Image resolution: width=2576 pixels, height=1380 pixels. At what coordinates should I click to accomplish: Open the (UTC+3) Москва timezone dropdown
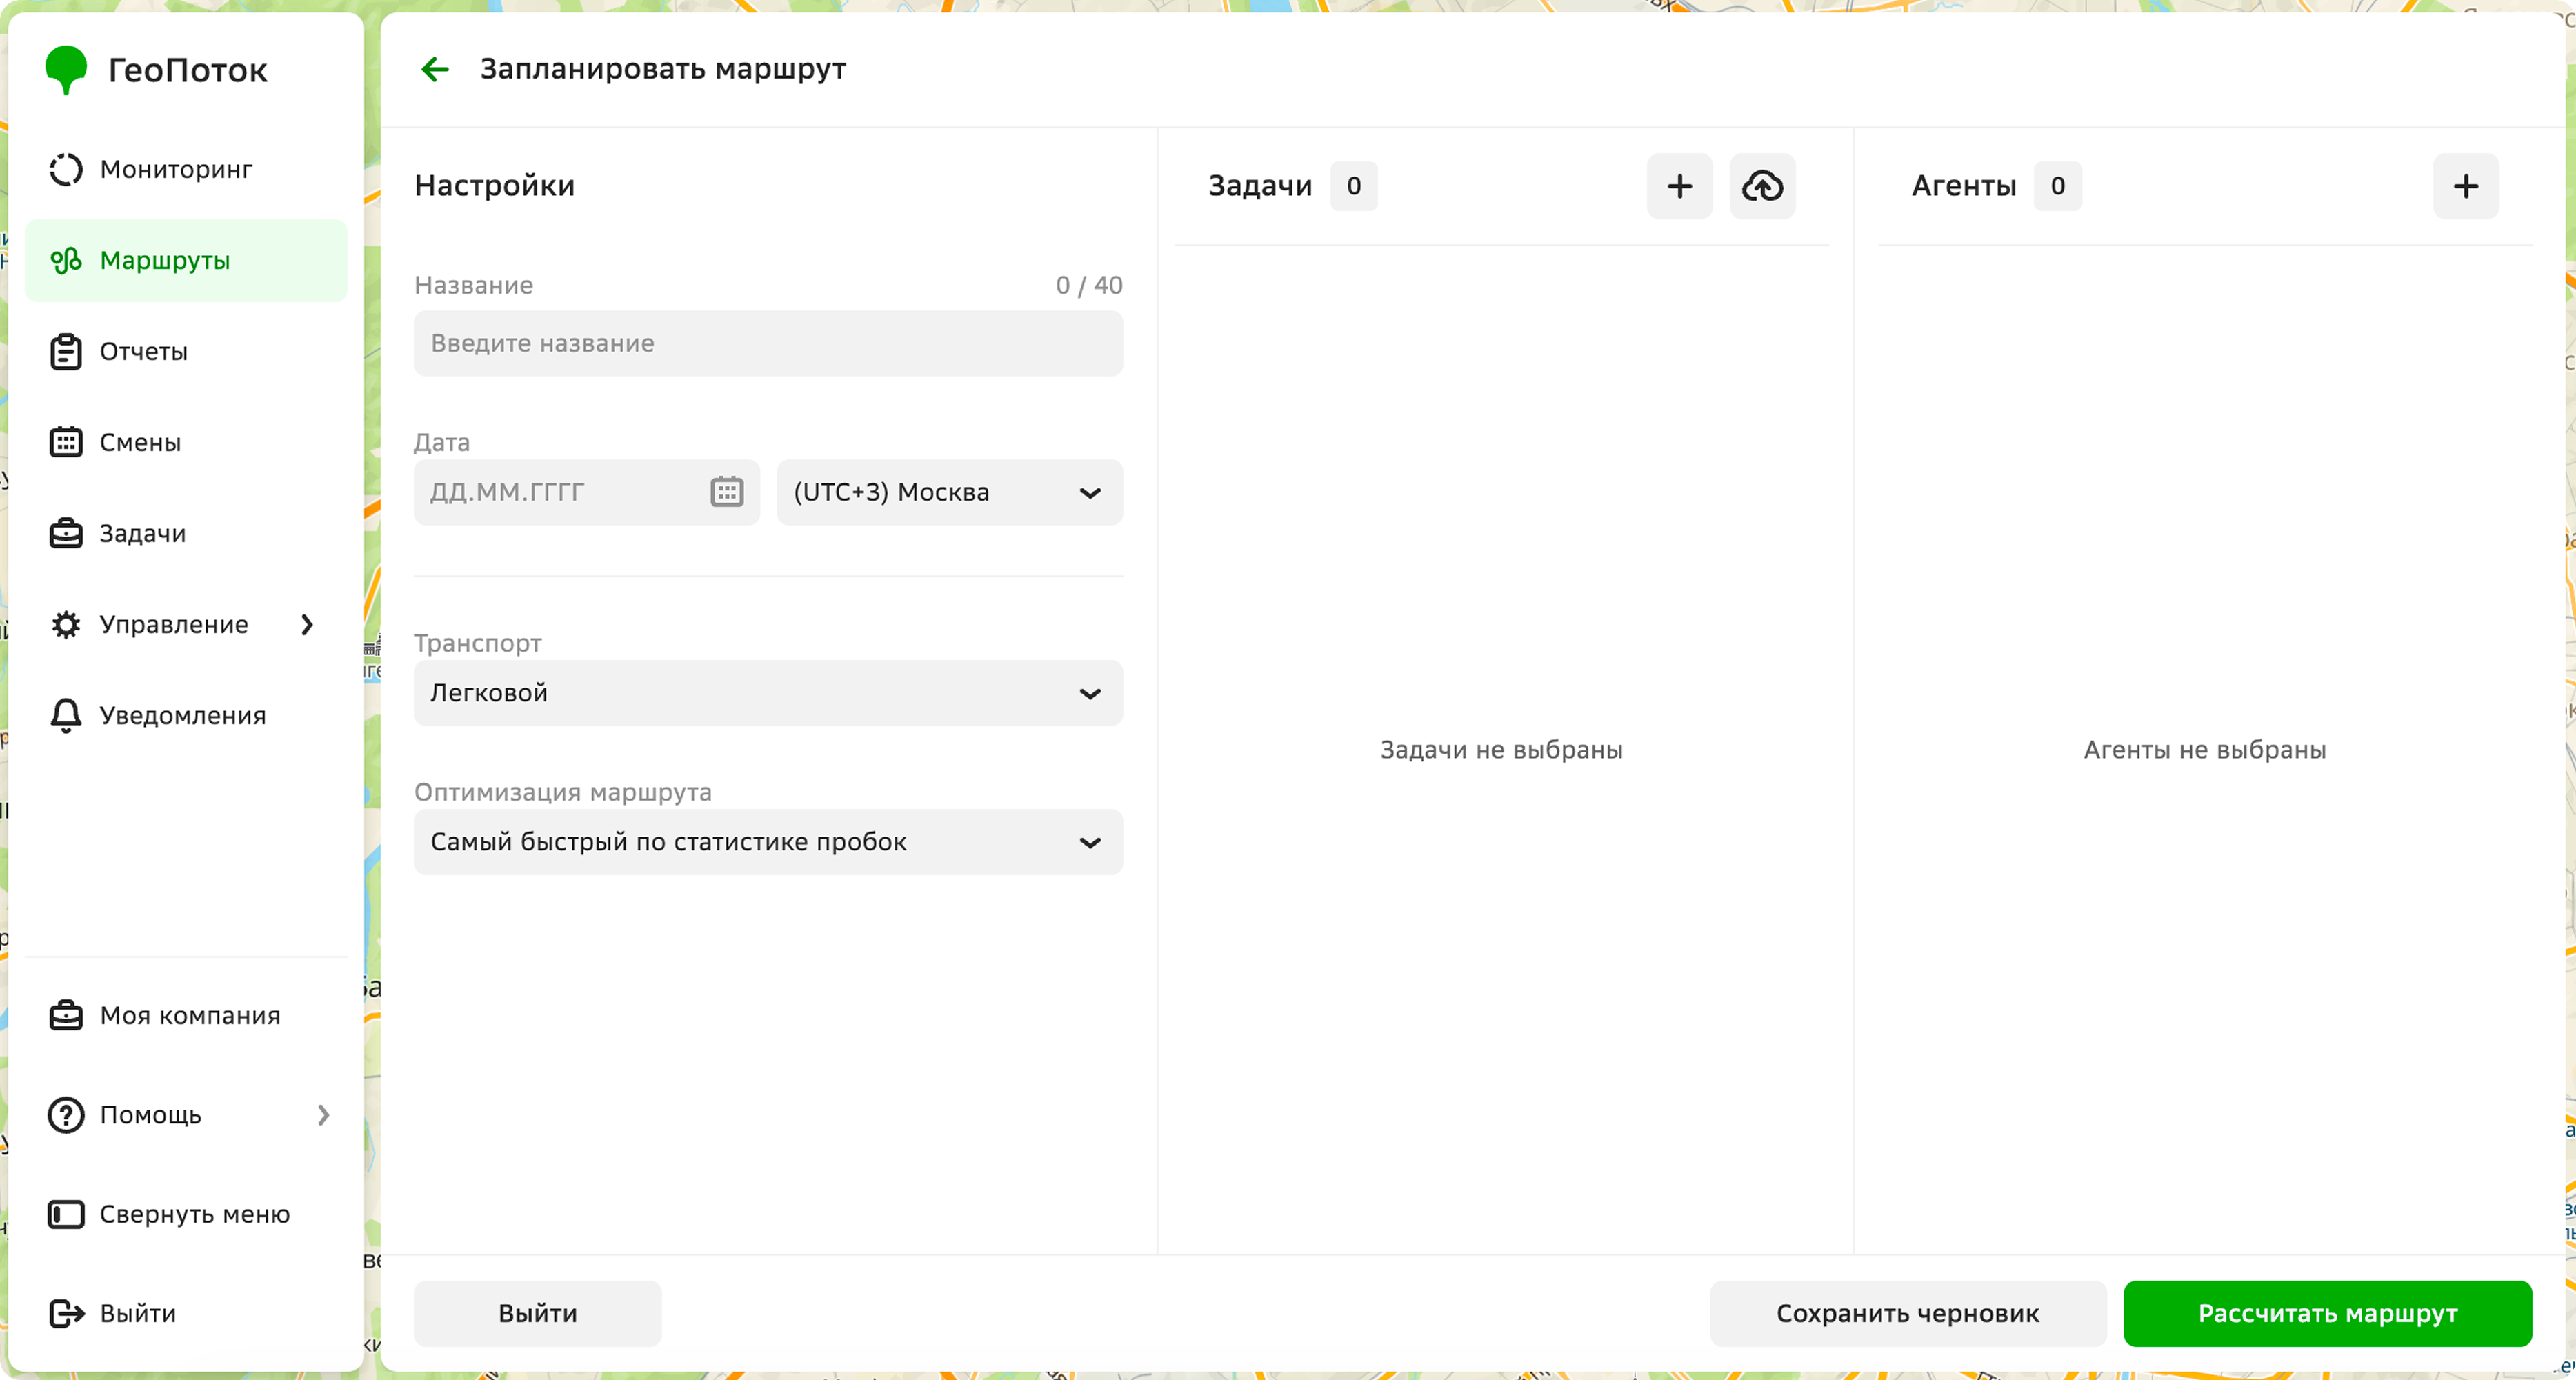pyautogui.click(x=949, y=492)
